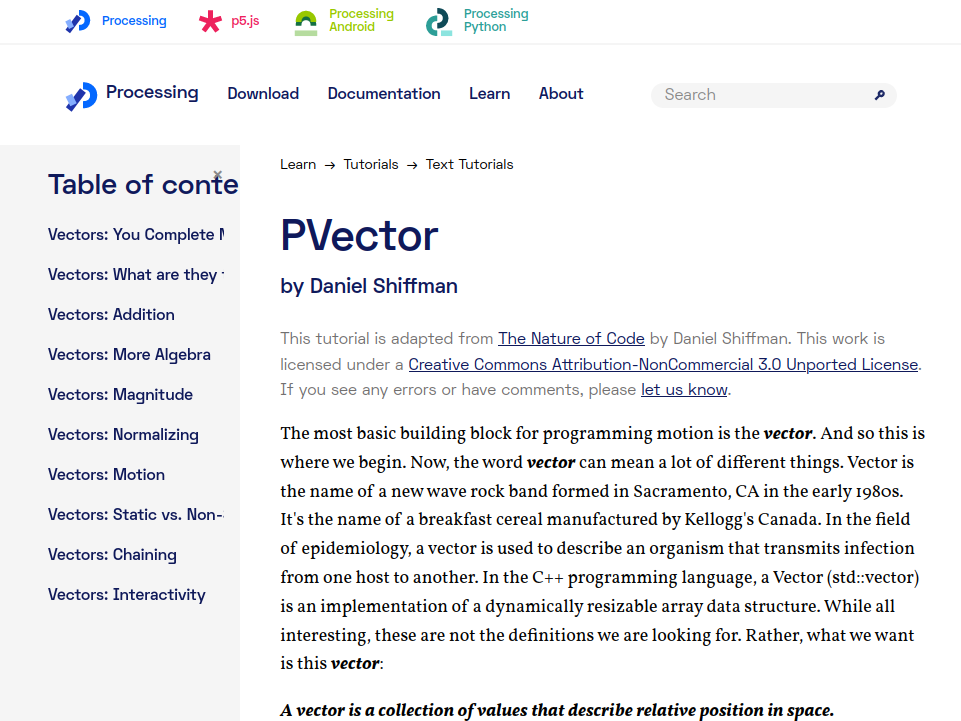Click the Tutorials breadcrumb link
The height and width of the screenshot is (721, 961).
371,165
